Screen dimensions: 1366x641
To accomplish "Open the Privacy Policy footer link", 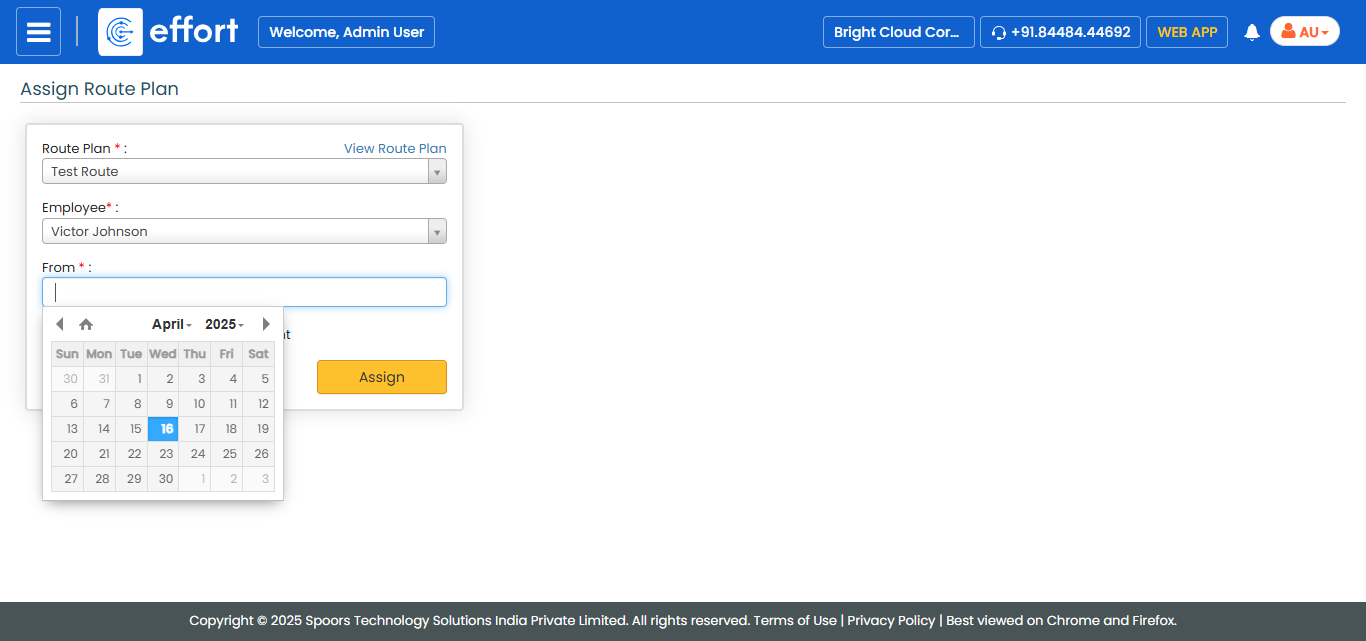I will pyautogui.click(x=891, y=620).
